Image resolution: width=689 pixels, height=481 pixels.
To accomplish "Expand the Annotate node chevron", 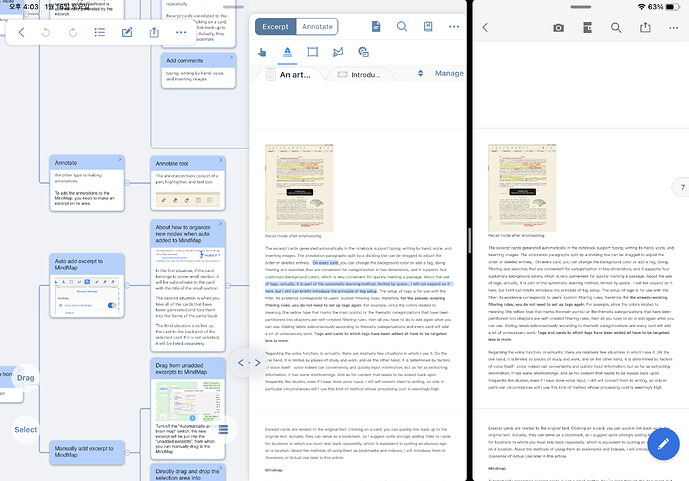I will click(120, 159).
